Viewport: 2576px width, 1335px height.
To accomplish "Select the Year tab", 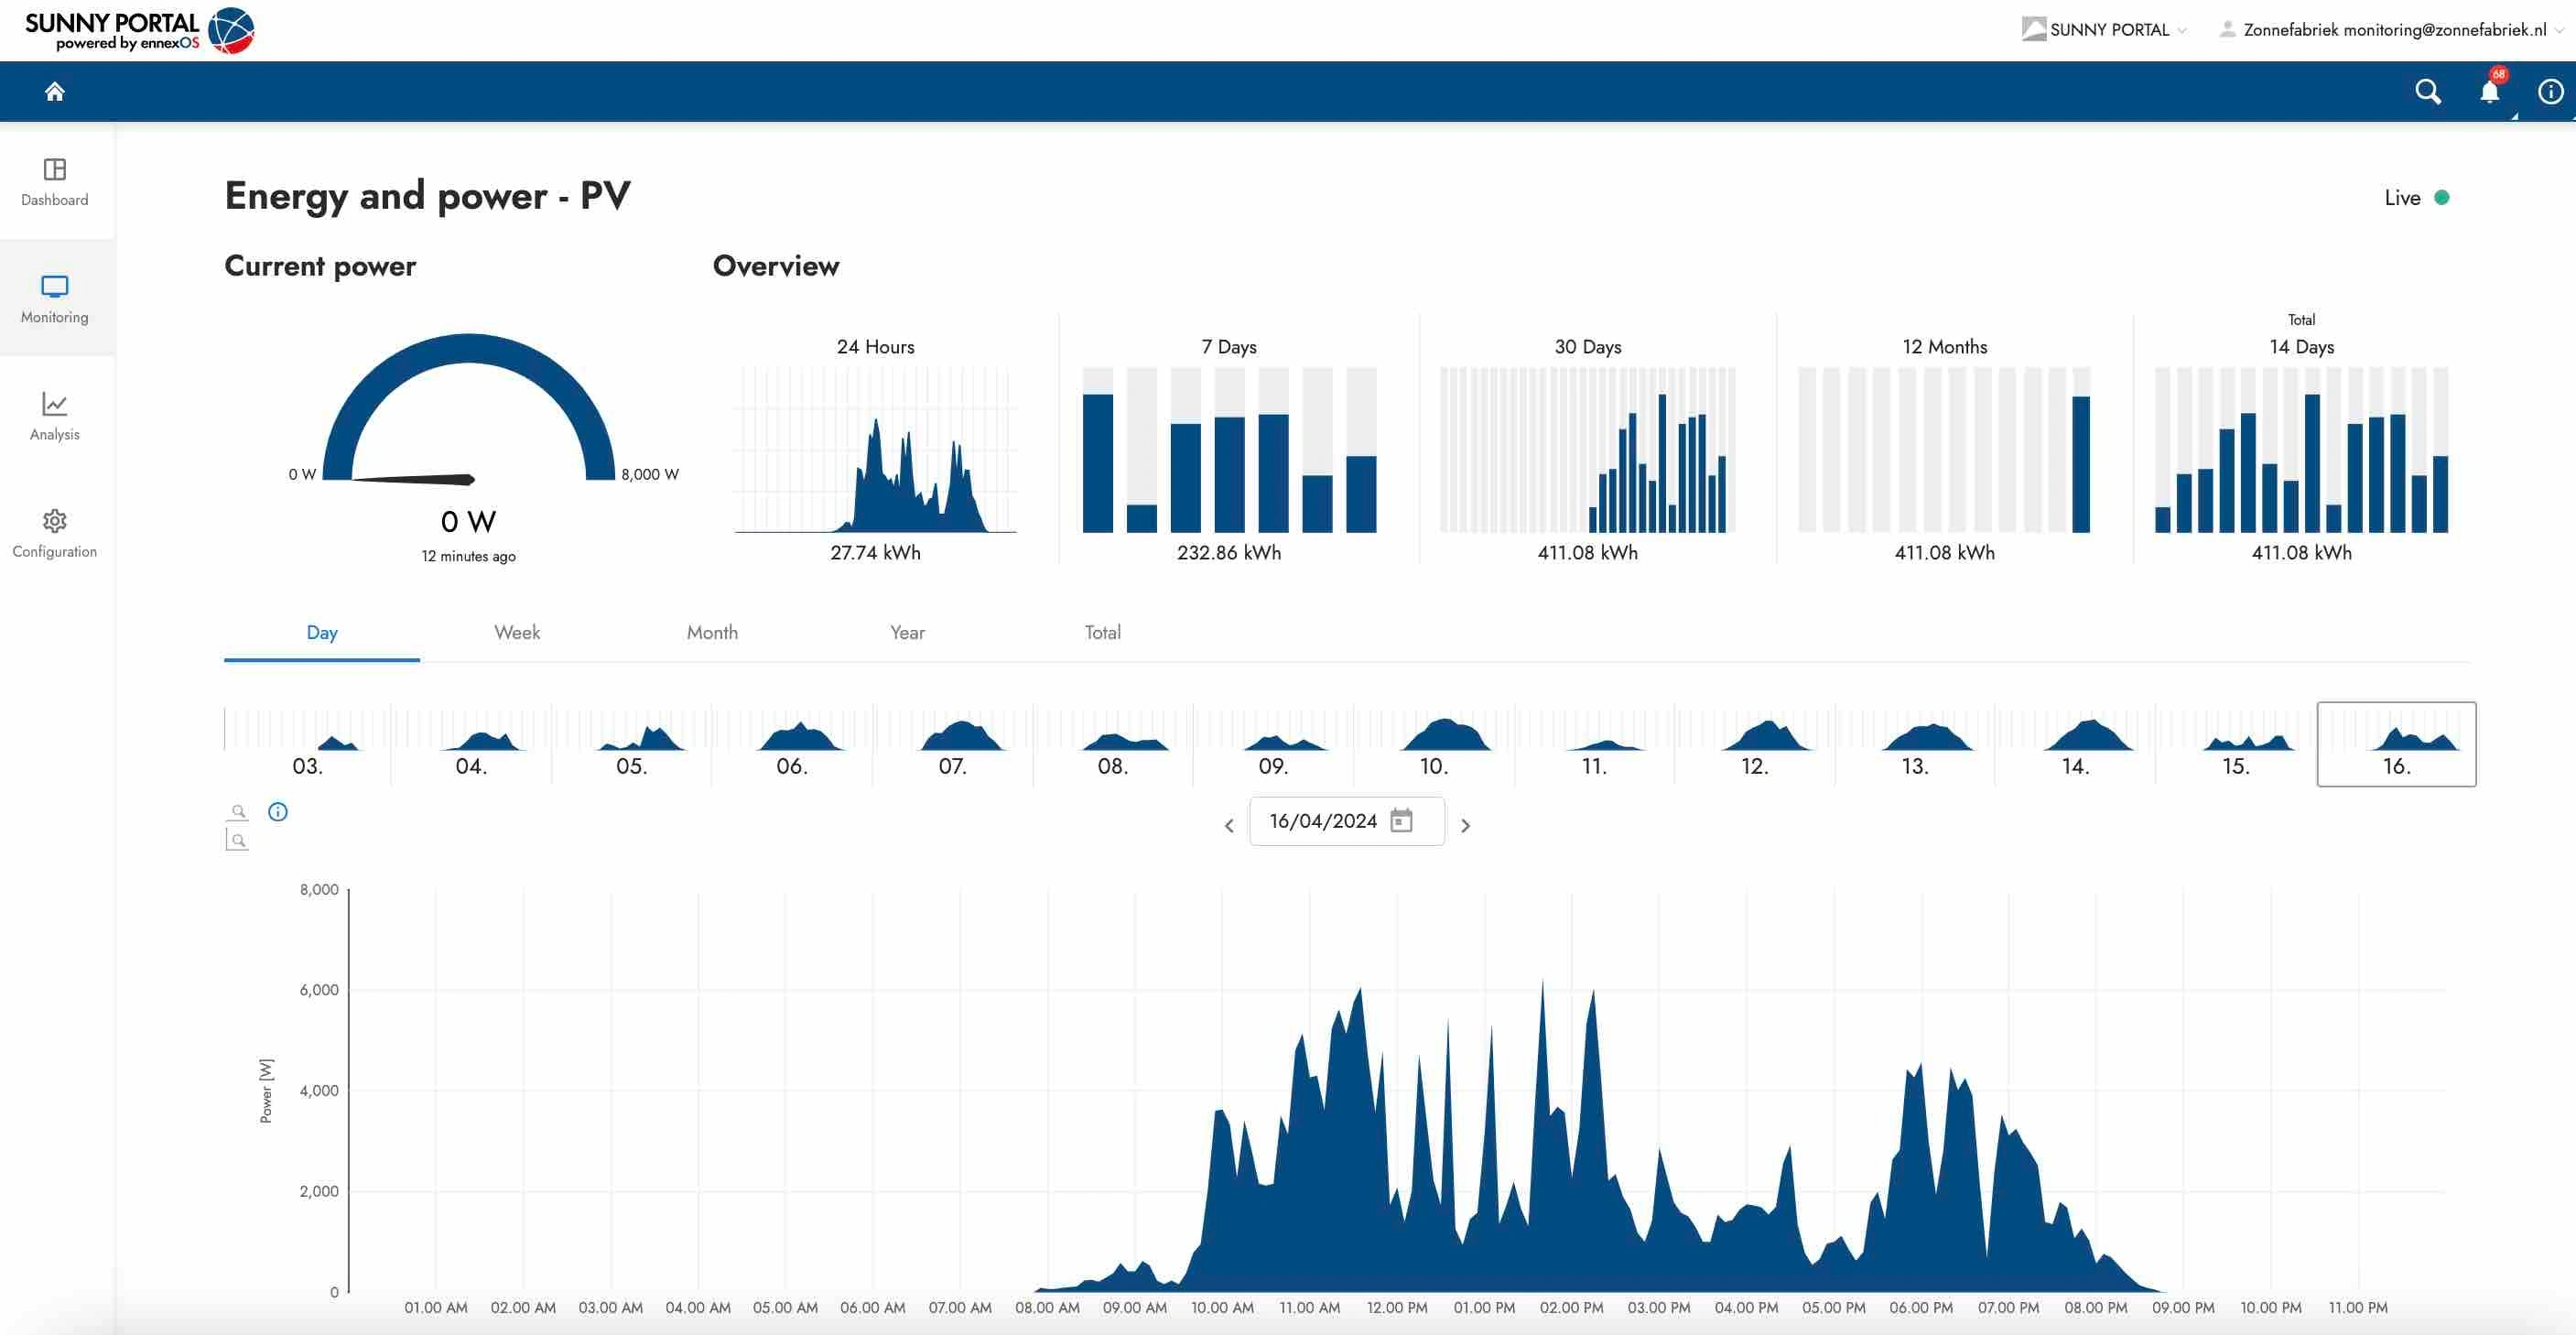I will coord(907,632).
